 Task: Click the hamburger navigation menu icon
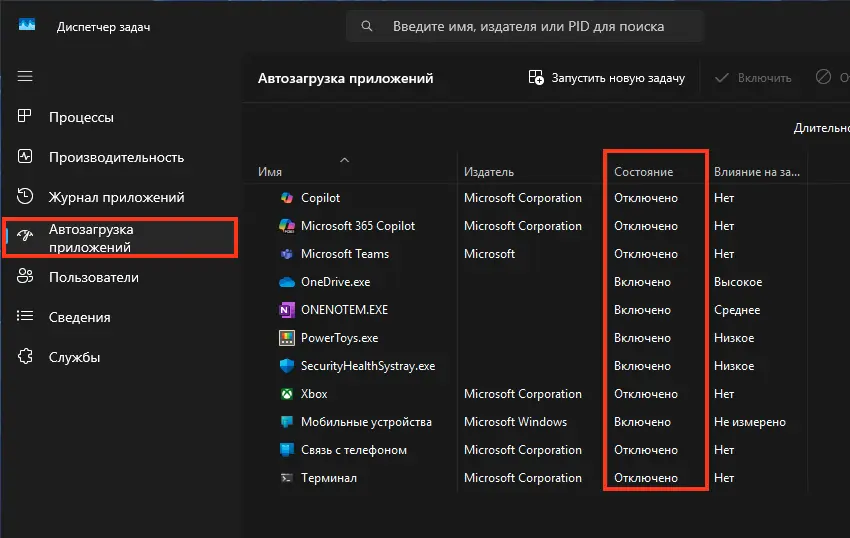[25, 77]
